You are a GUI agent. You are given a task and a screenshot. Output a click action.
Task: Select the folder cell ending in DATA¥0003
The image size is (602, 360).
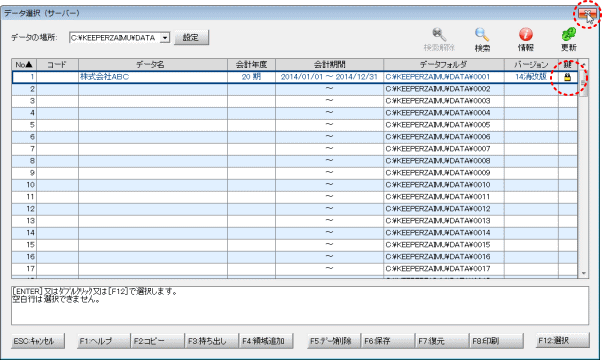(444, 101)
